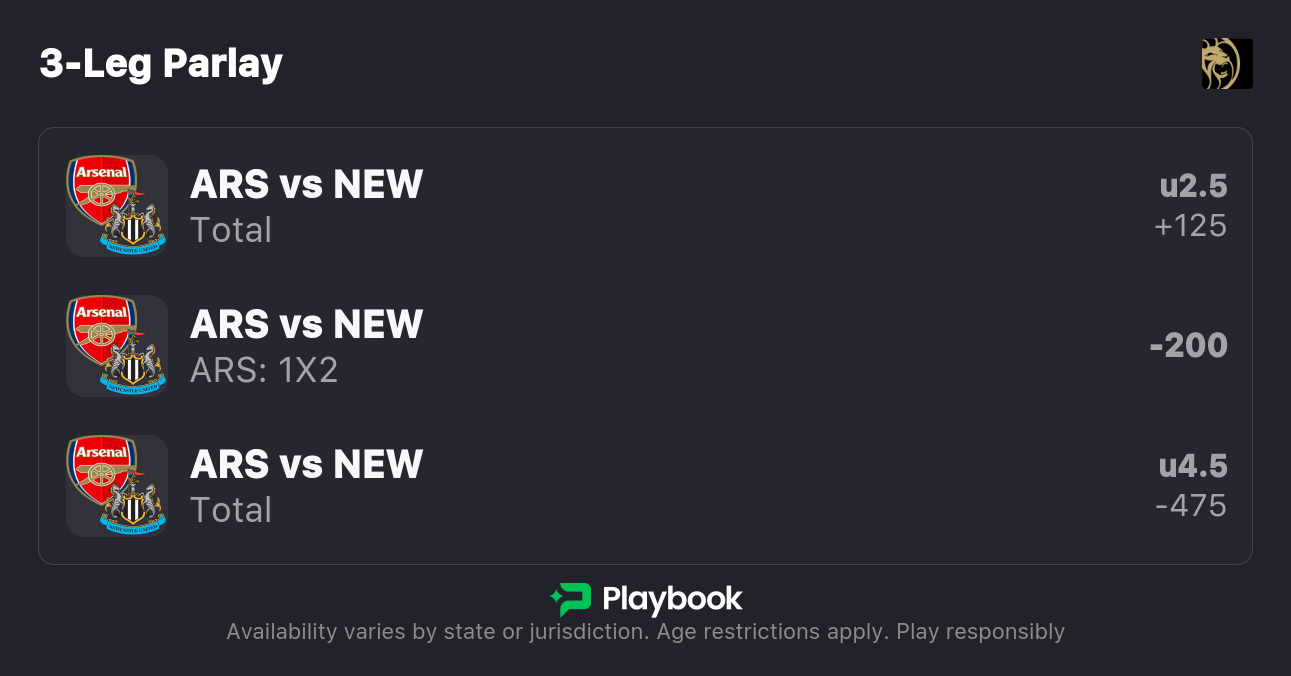Click the "3-Leg Parlay" heading
This screenshot has height=676, width=1291.
click(161, 64)
